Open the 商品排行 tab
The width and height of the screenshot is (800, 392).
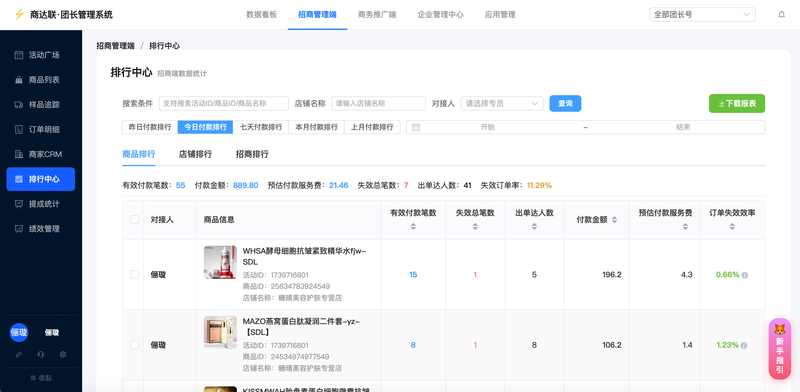[139, 154]
